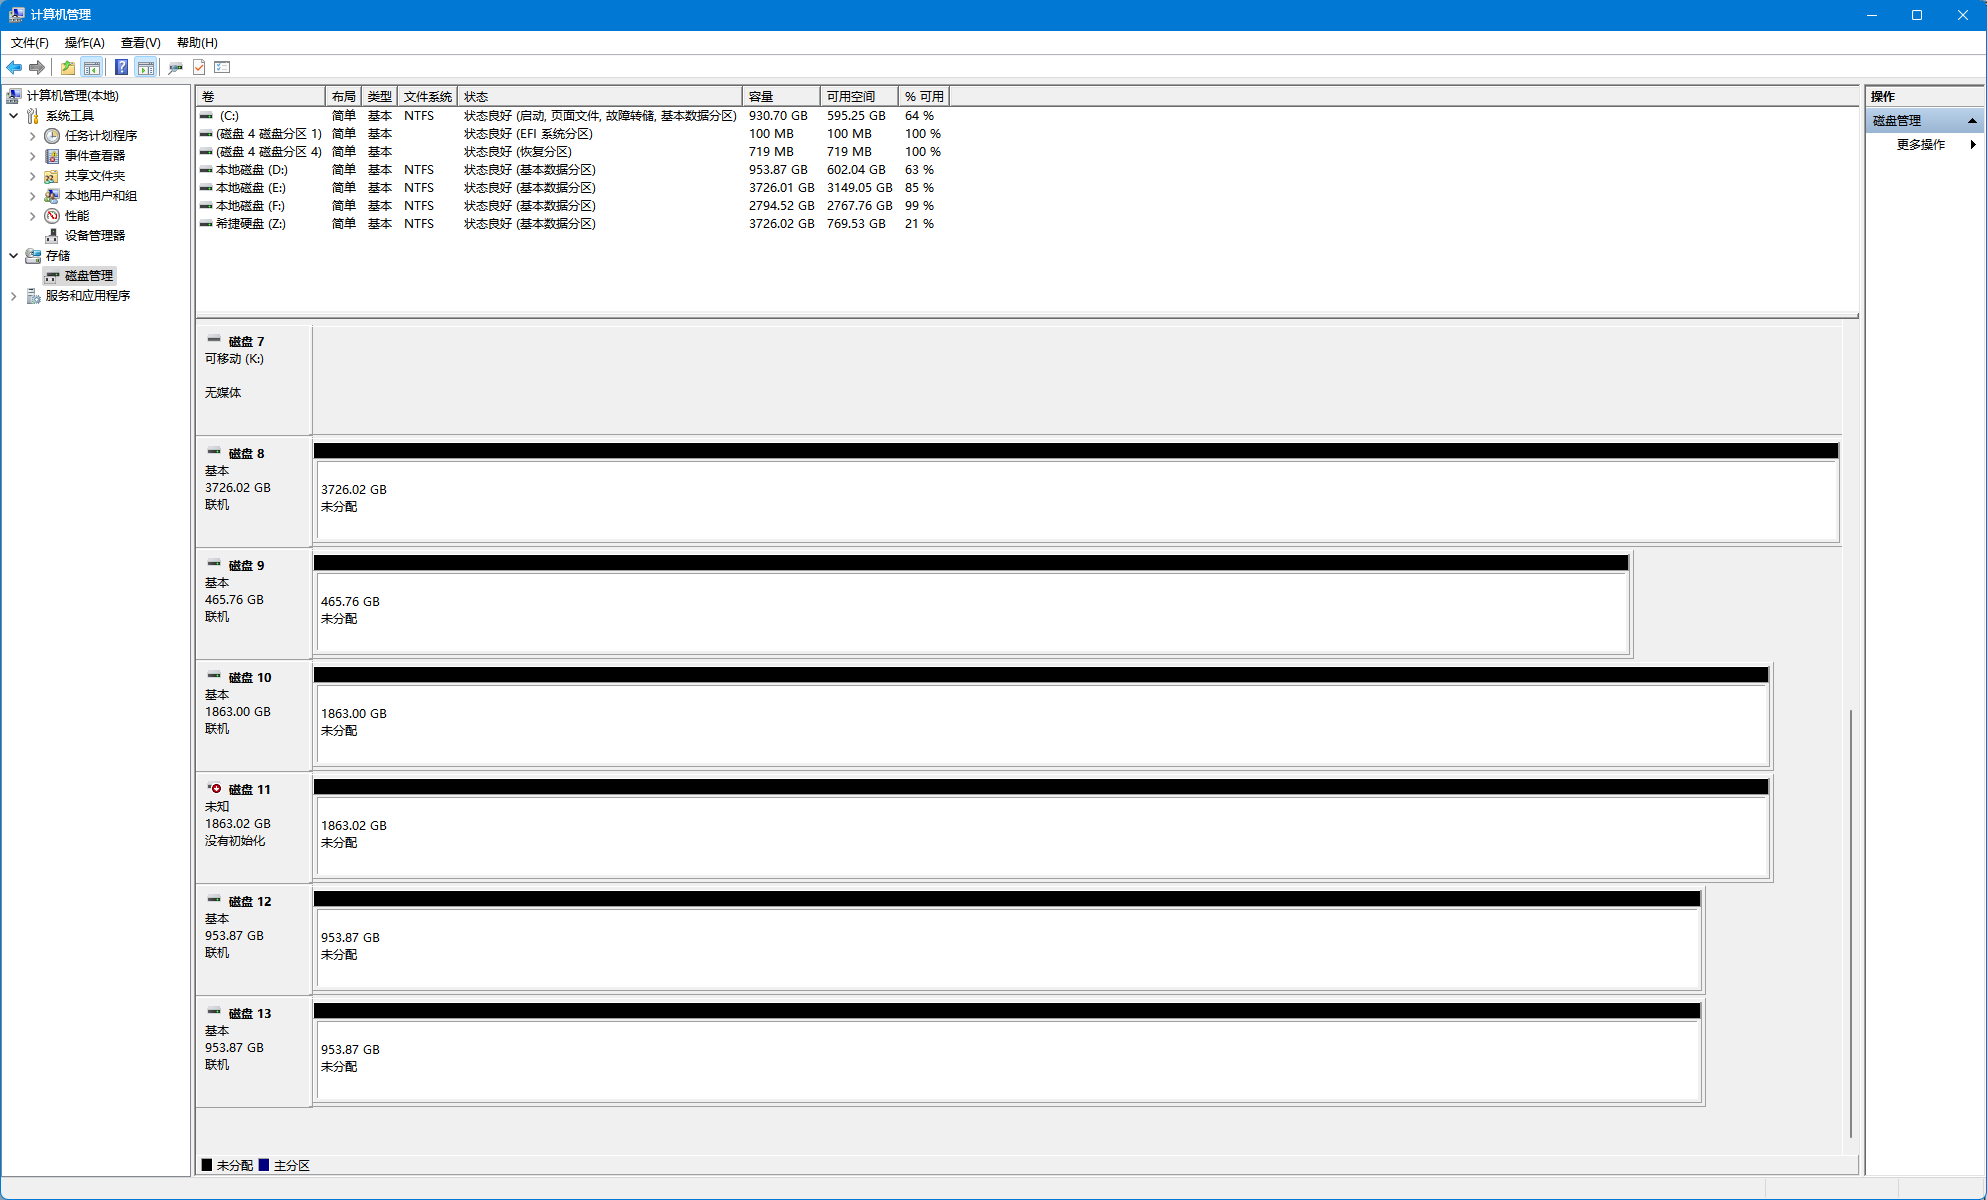Viewport: 1987px width, 1200px height.
Task: Click the disk icon next to 磁盘 7
Action: [x=214, y=340]
